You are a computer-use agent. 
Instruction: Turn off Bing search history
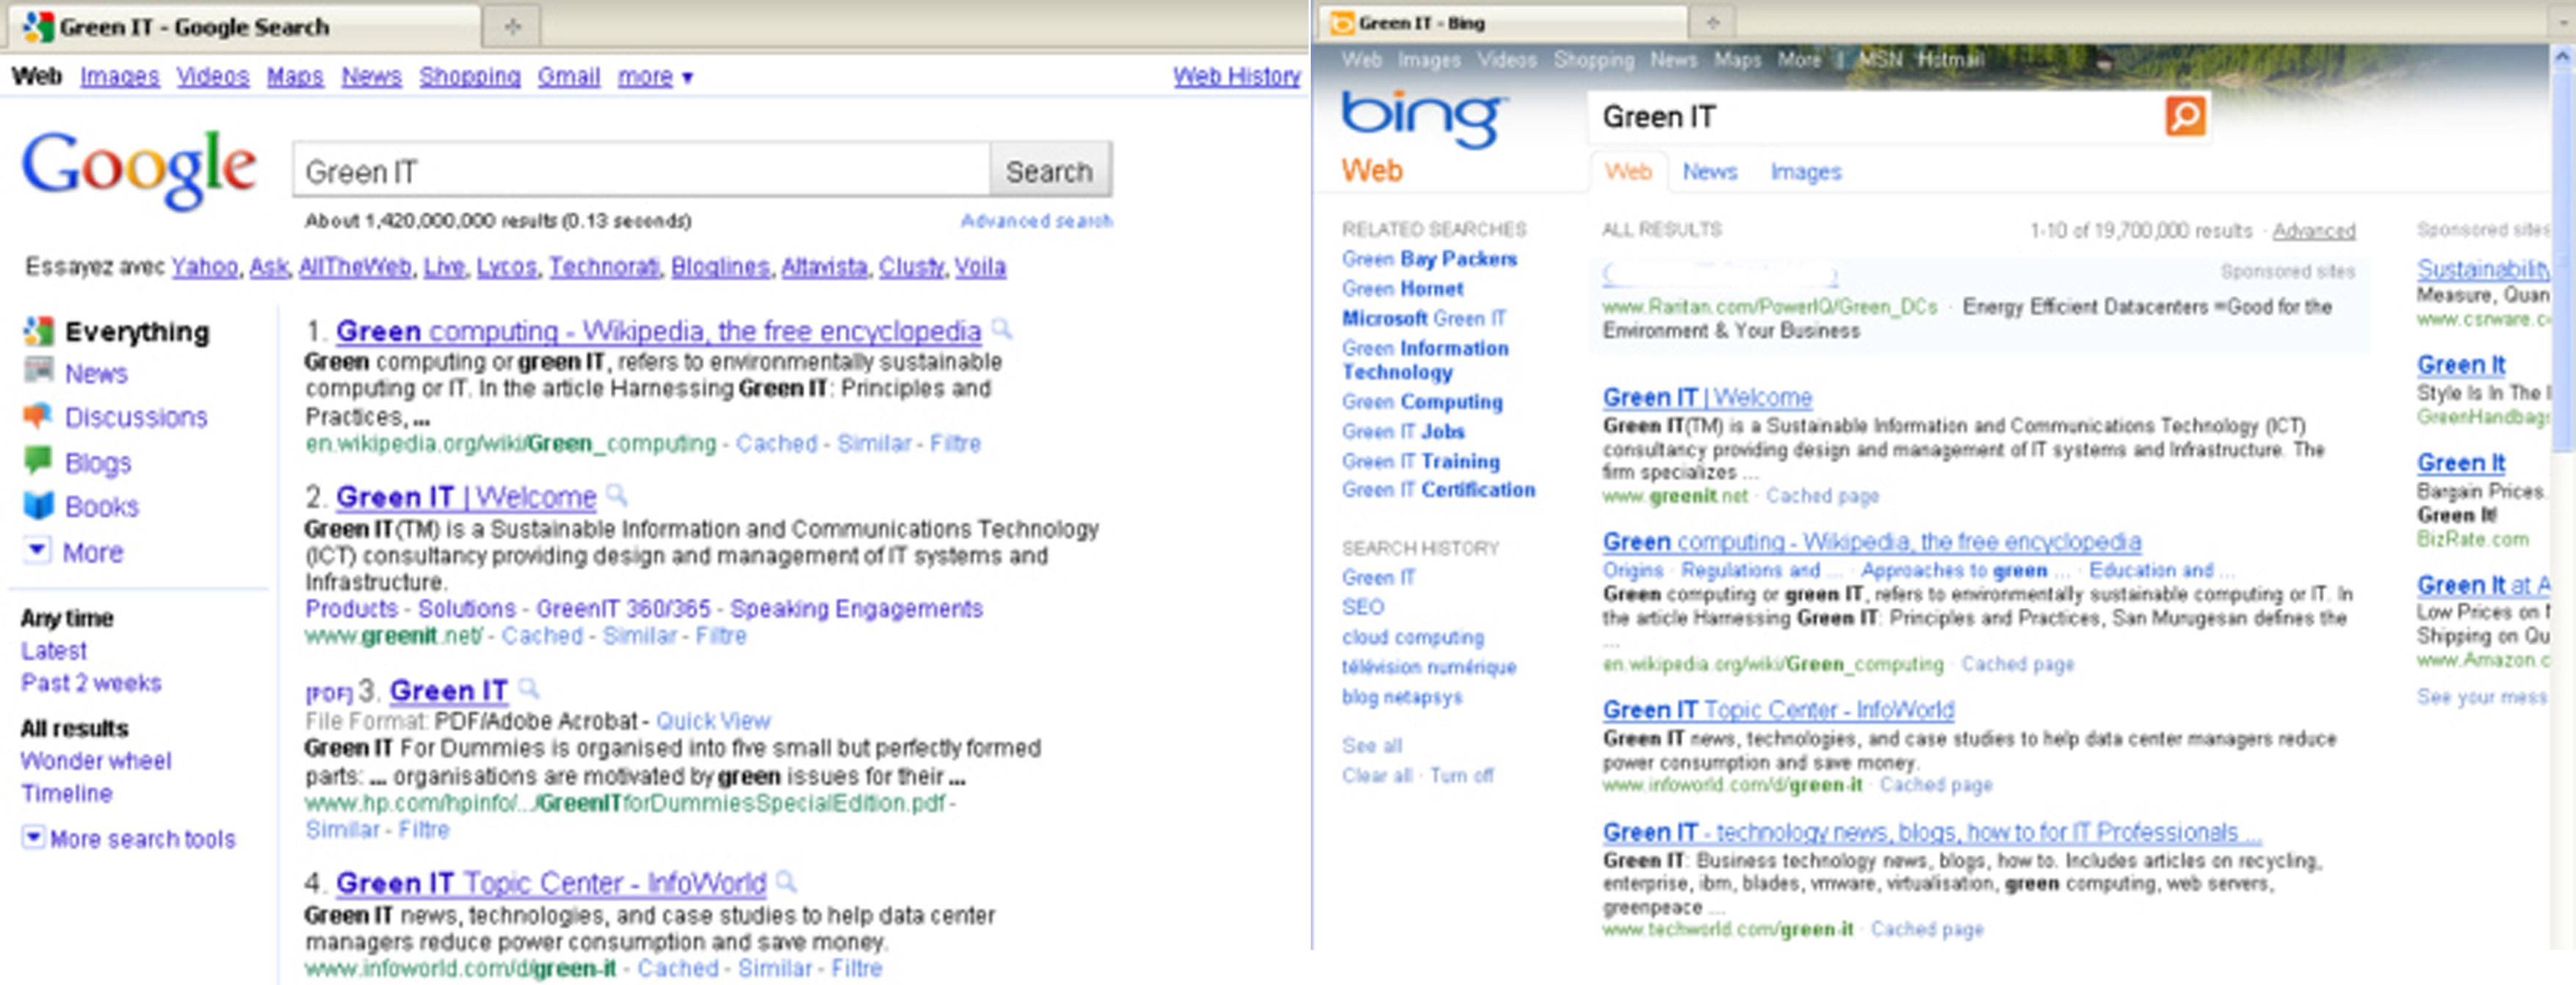(1461, 774)
